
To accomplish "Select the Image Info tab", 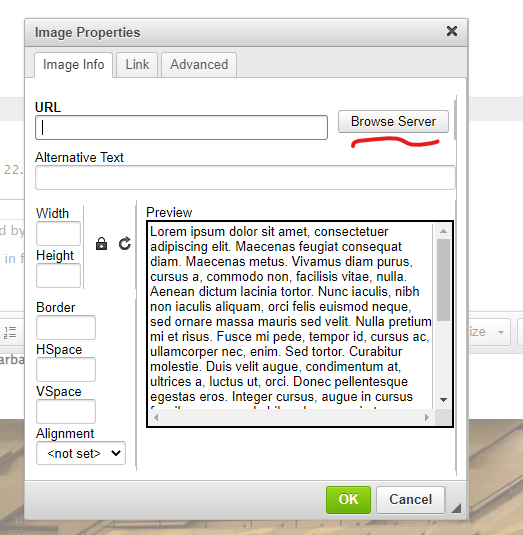I will pyautogui.click(x=73, y=64).
